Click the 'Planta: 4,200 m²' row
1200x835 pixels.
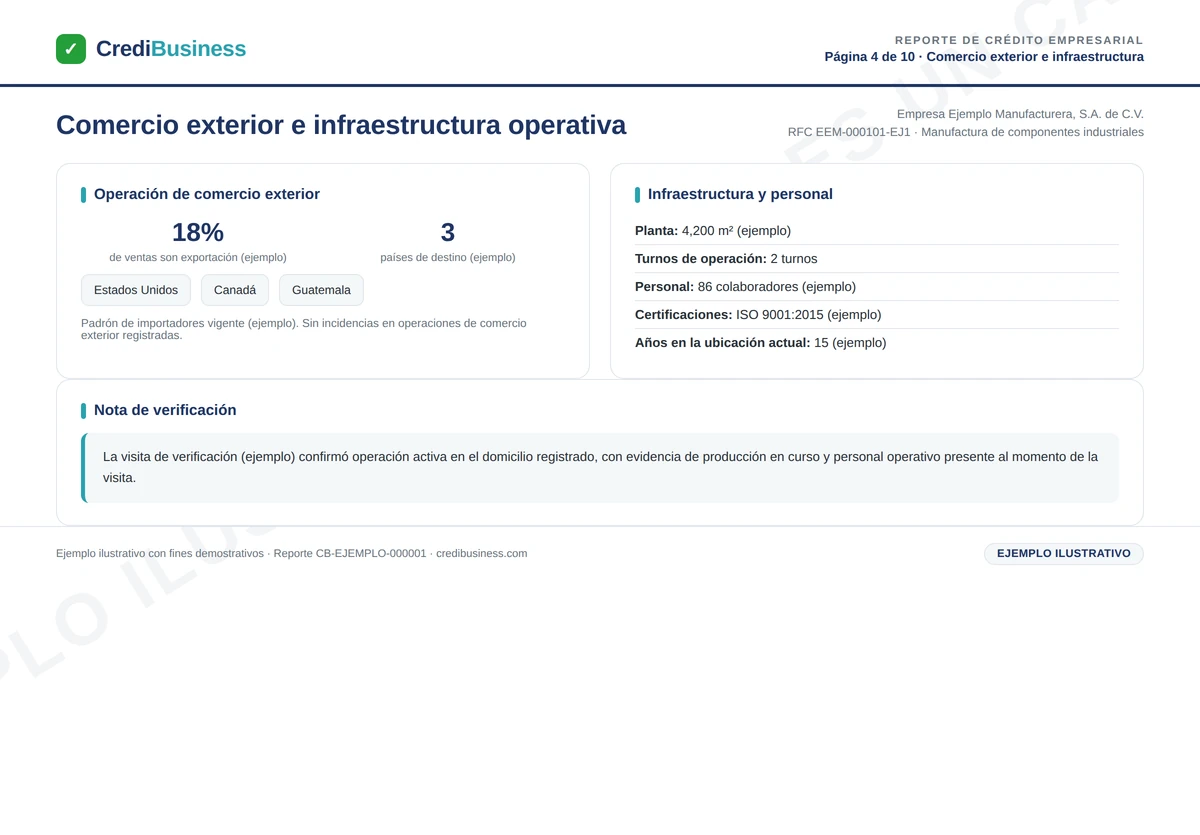tap(877, 231)
